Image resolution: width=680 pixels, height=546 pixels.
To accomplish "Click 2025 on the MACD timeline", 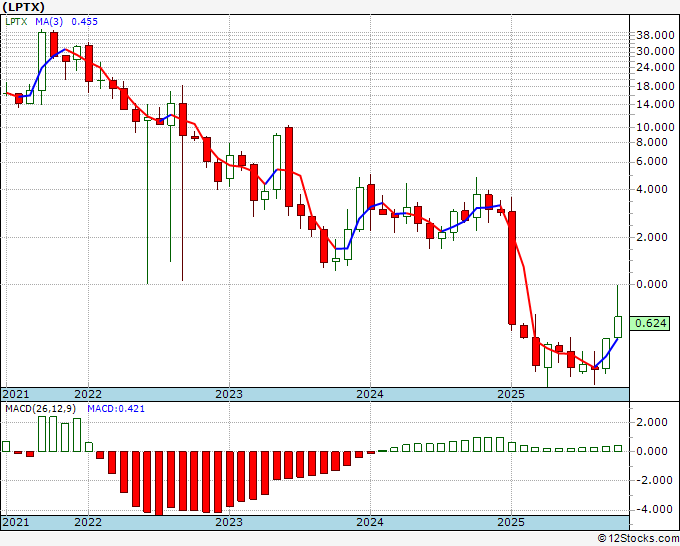I will coord(511,522).
